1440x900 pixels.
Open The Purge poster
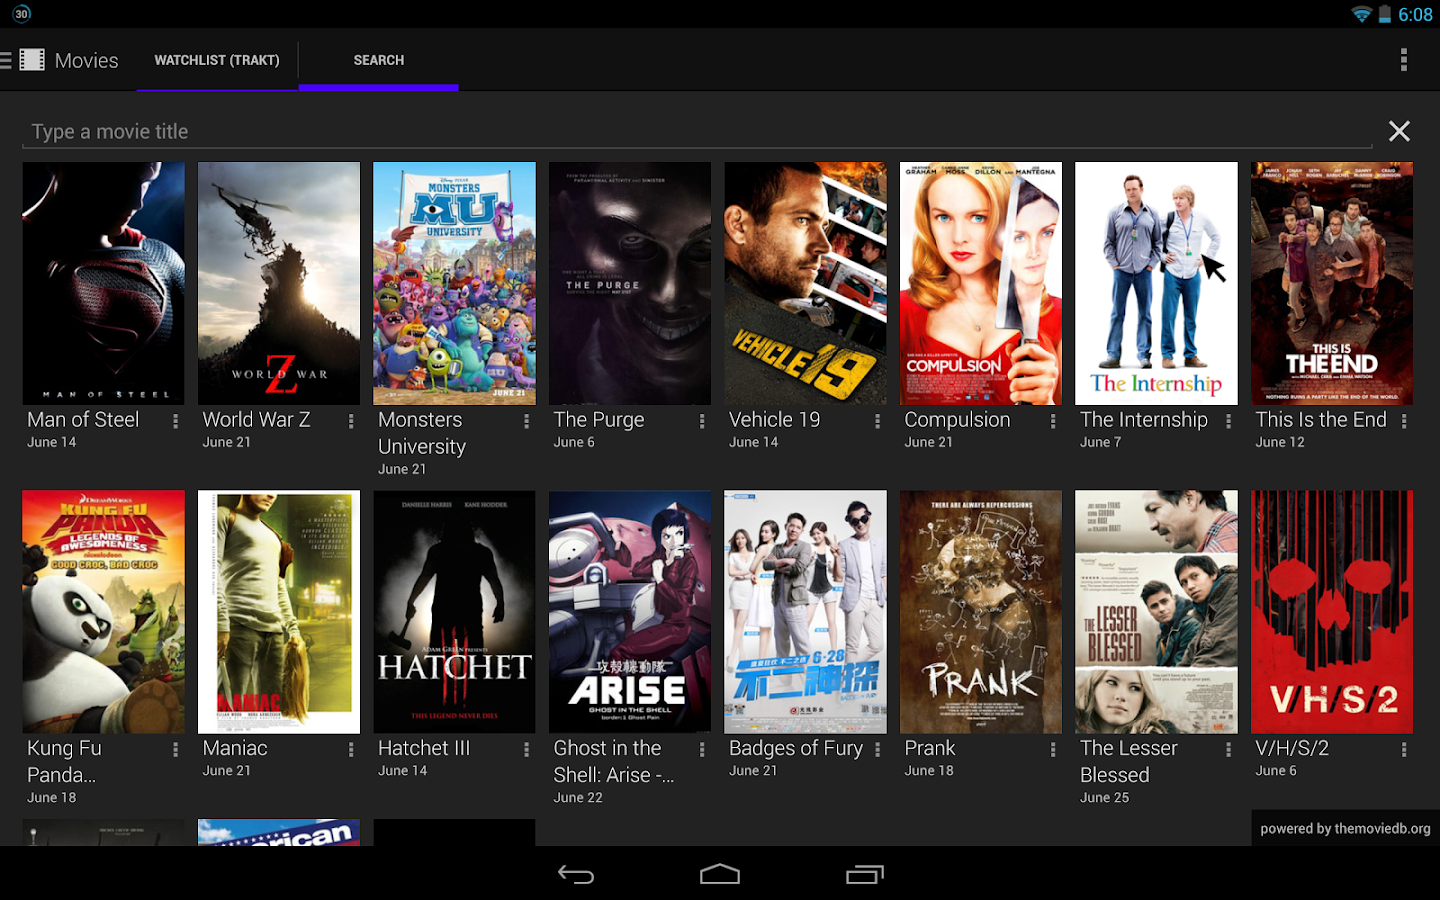coord(630,283)
